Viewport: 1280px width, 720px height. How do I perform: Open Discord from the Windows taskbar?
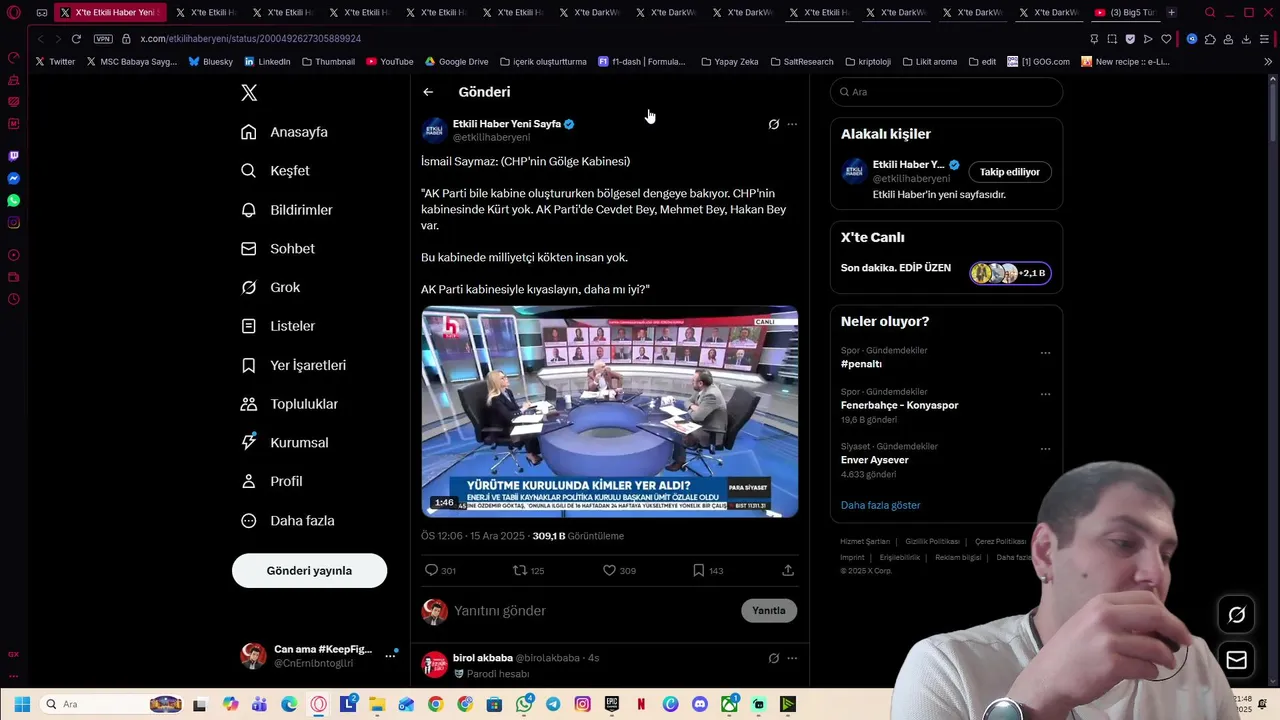tap(700, 704)
